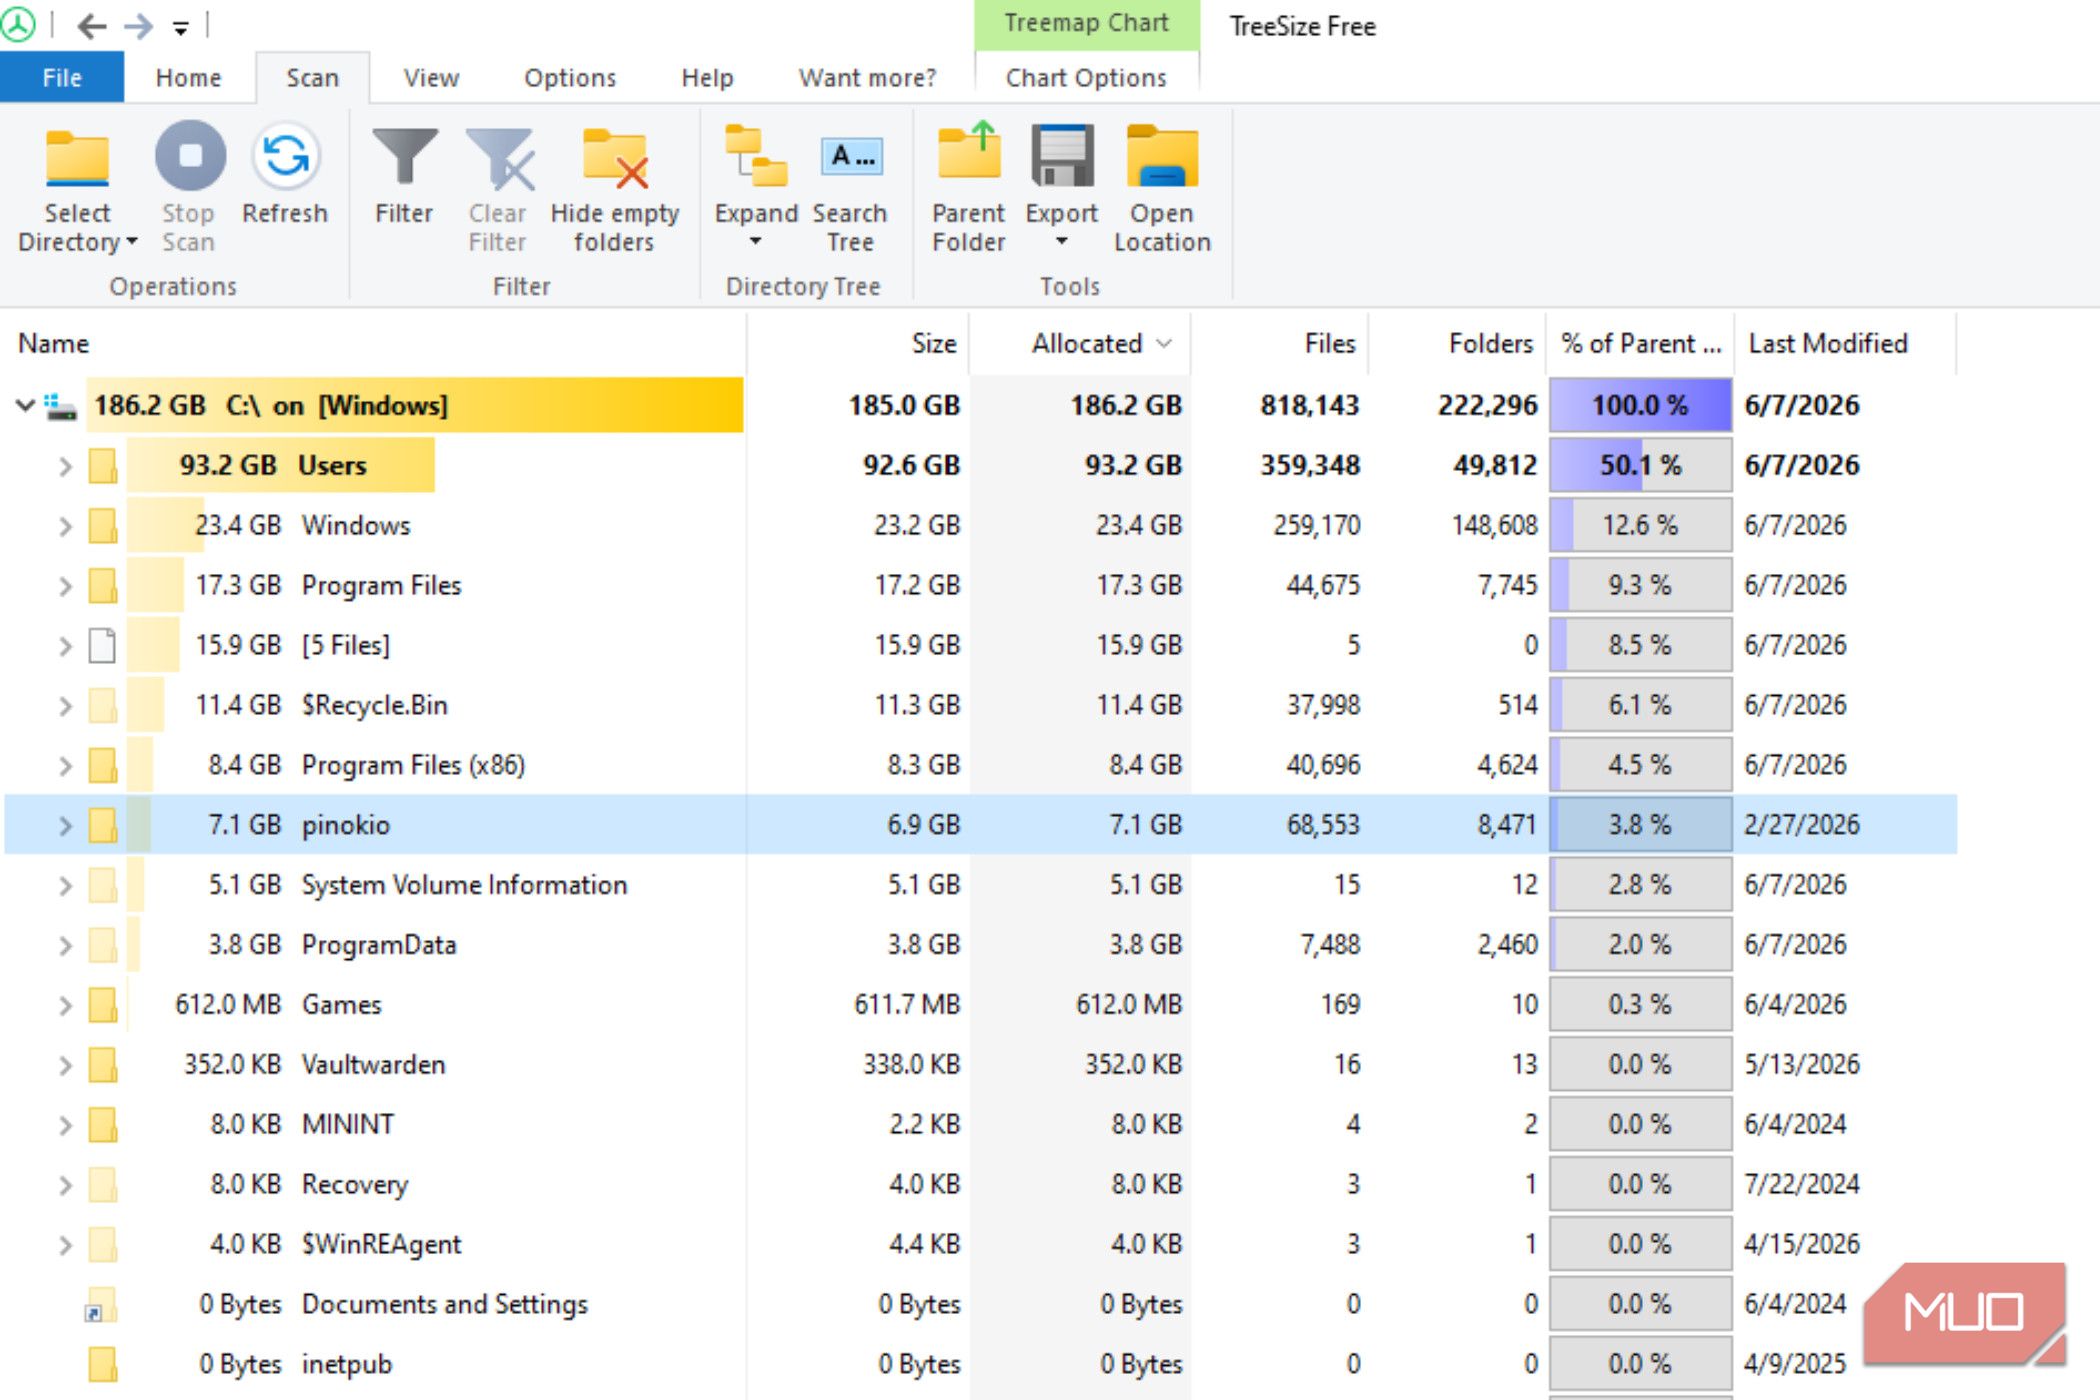Viewport: 2100px width, 1400px height.
Task: Click the Clear Filter icon
Action: [499, 157]
